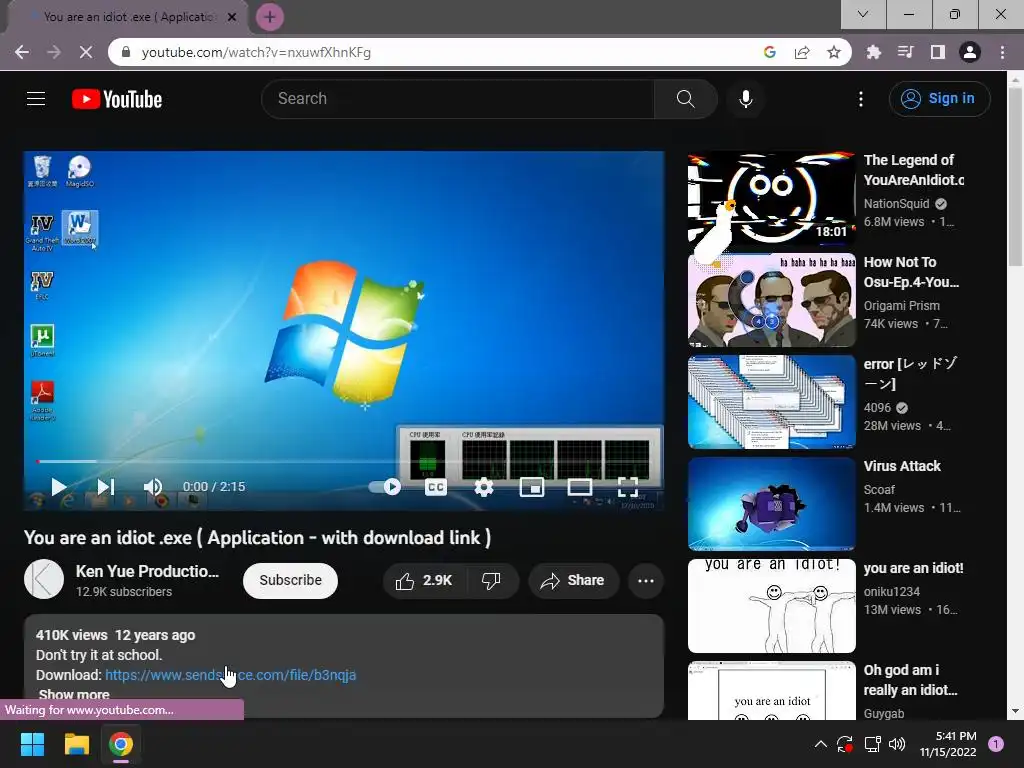
Task: Like the video (2.9K)
Action: point(424,581)
